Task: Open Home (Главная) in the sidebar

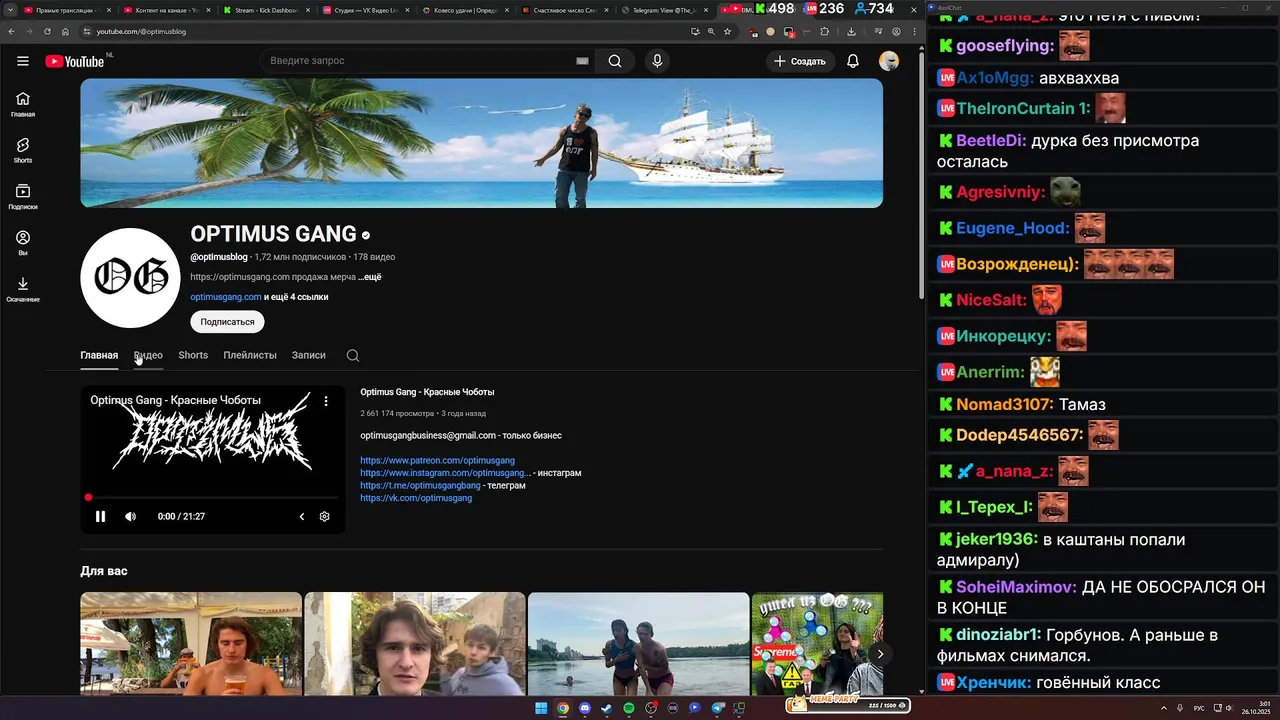Action: 23,105
